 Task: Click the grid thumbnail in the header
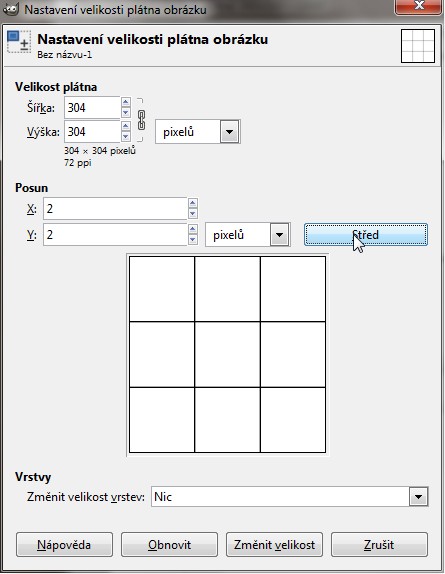[418, 46]
